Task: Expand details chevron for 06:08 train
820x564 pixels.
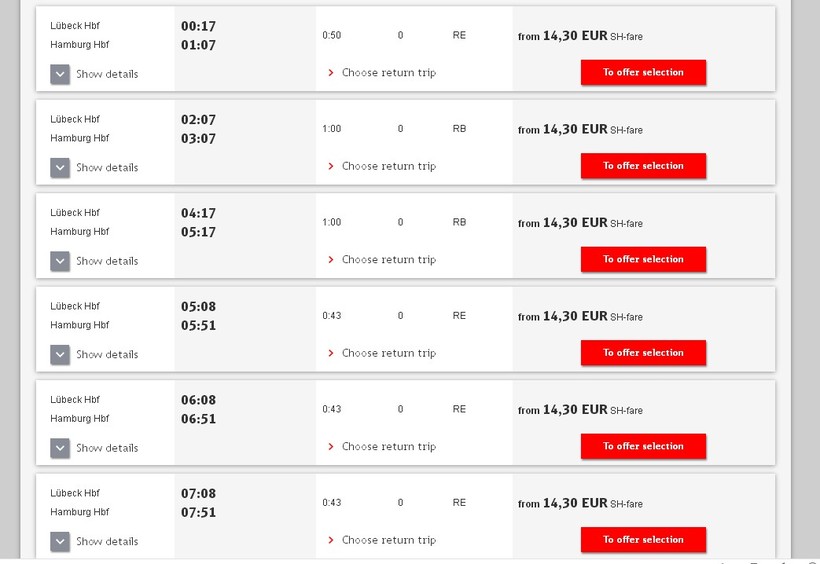Action: (60, 448)
